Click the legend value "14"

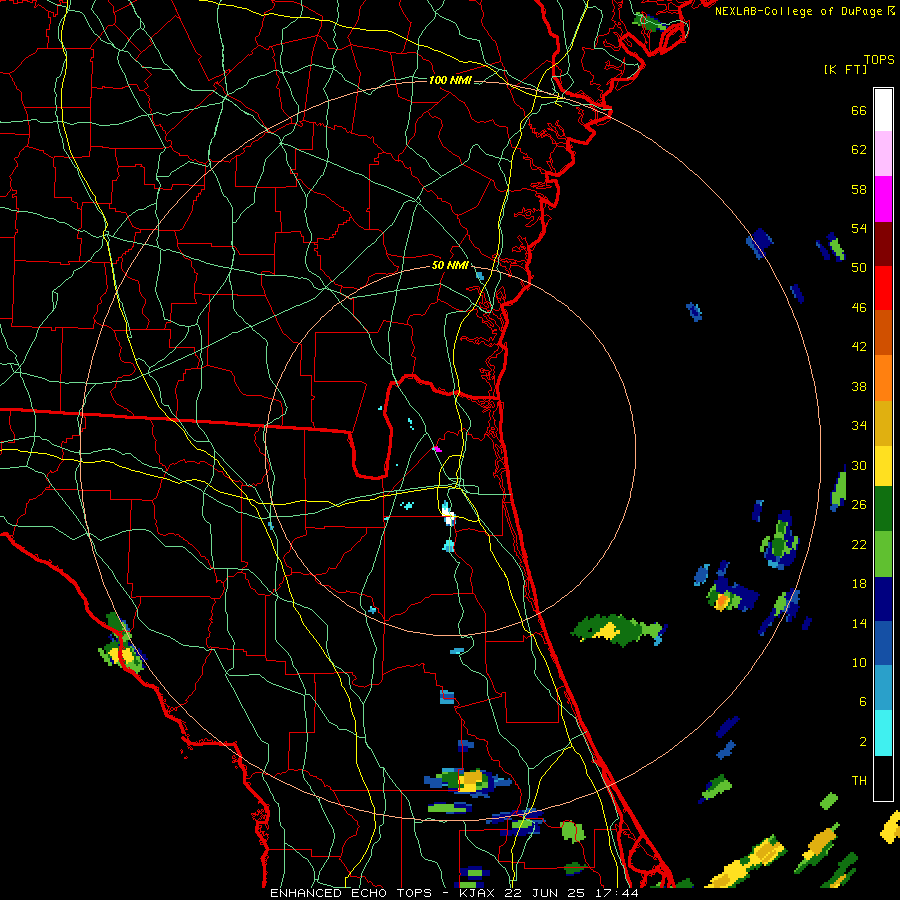click(x=859, y=623)
